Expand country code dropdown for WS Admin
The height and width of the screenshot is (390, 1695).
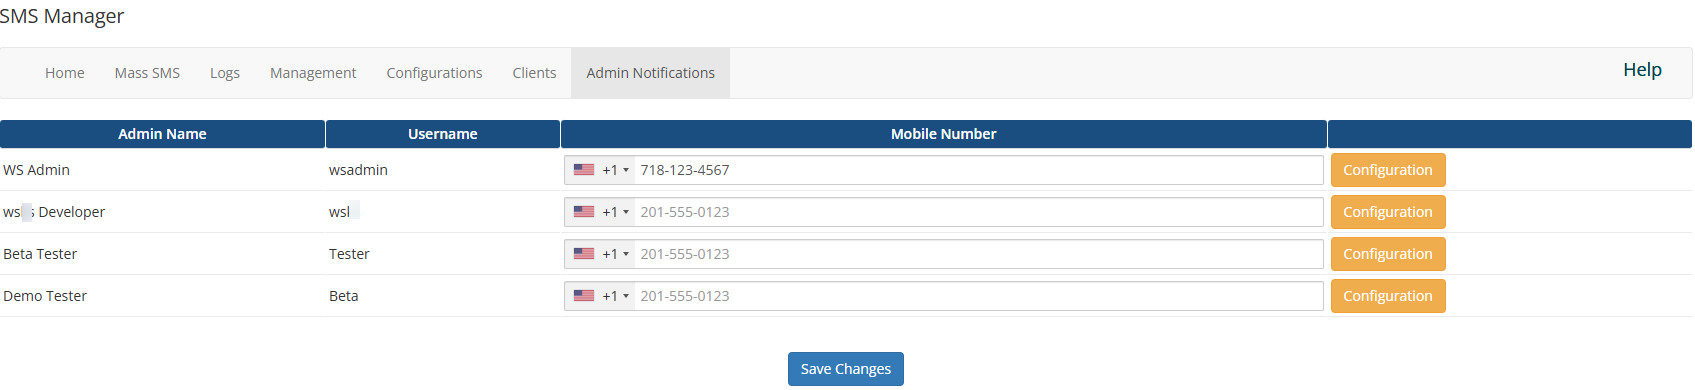coord(600,170)
